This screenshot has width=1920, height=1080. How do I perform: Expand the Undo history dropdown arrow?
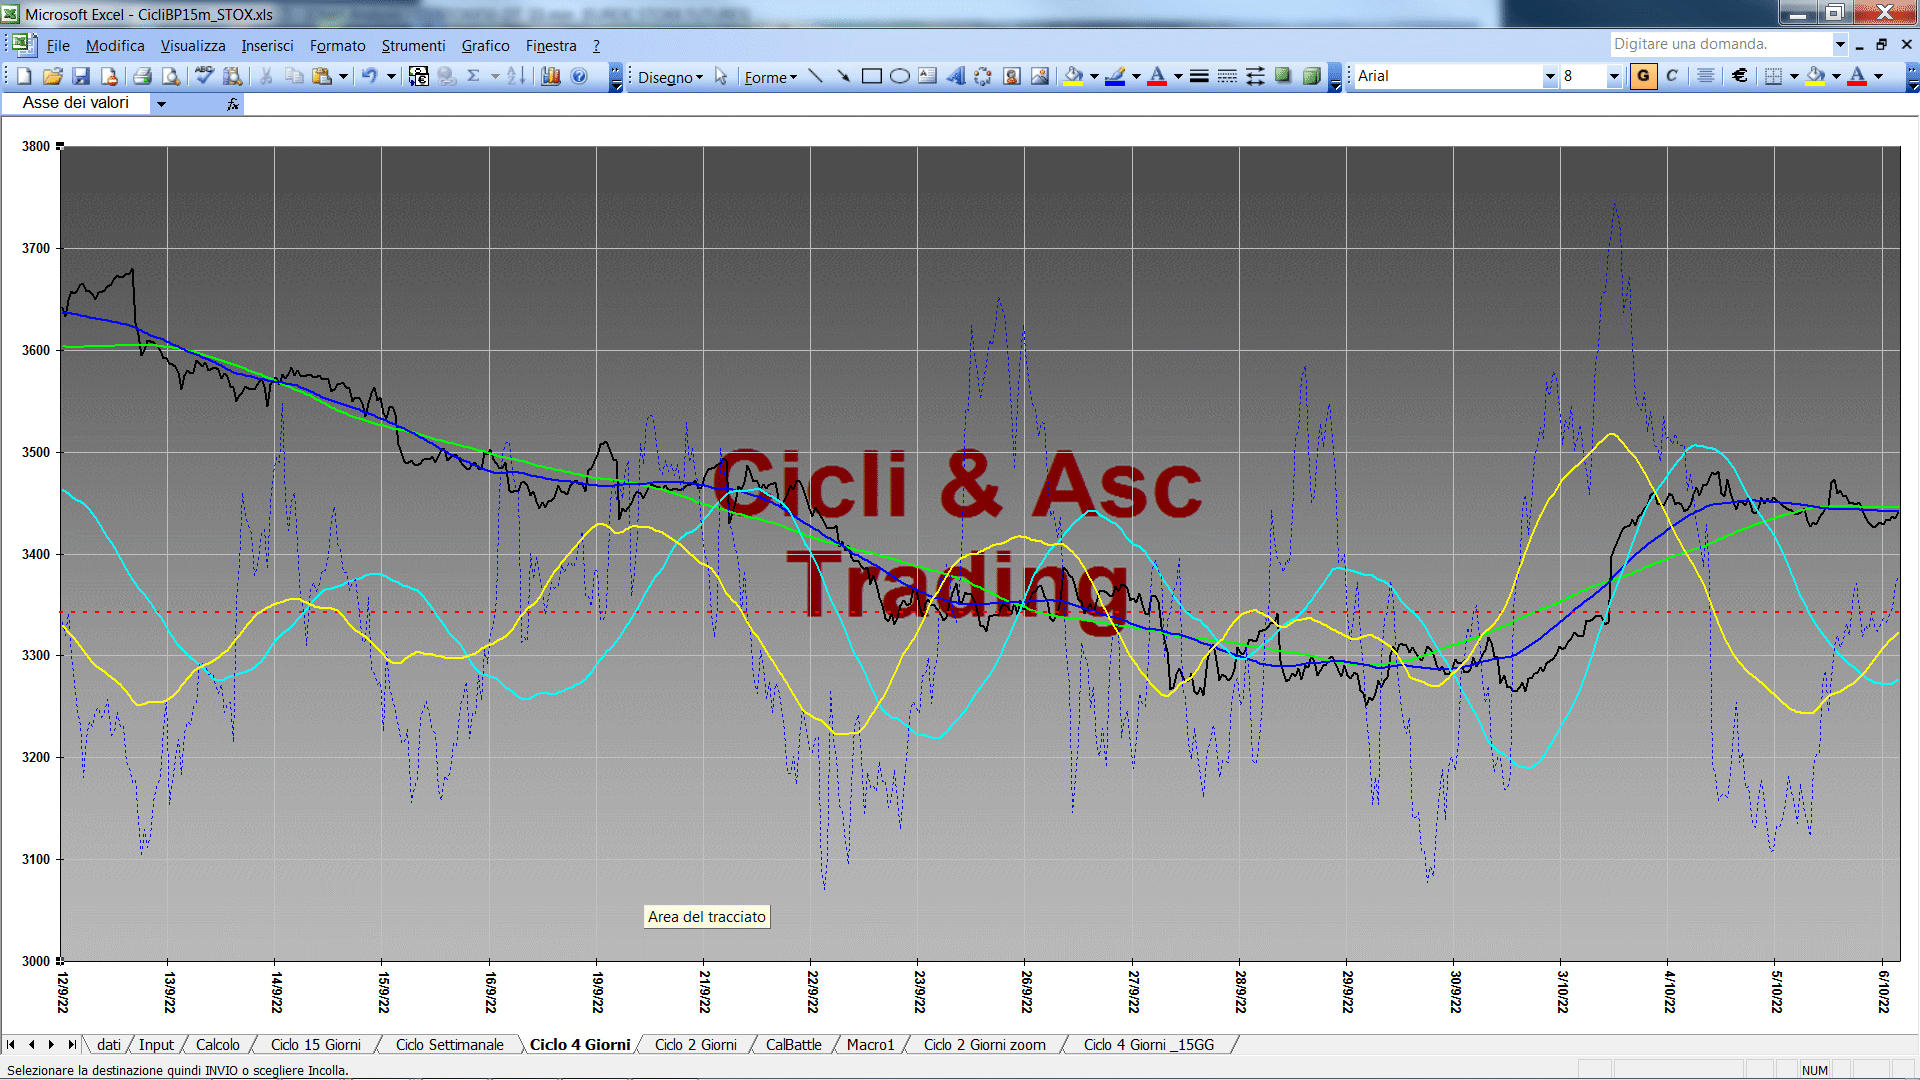pos(391,76)
